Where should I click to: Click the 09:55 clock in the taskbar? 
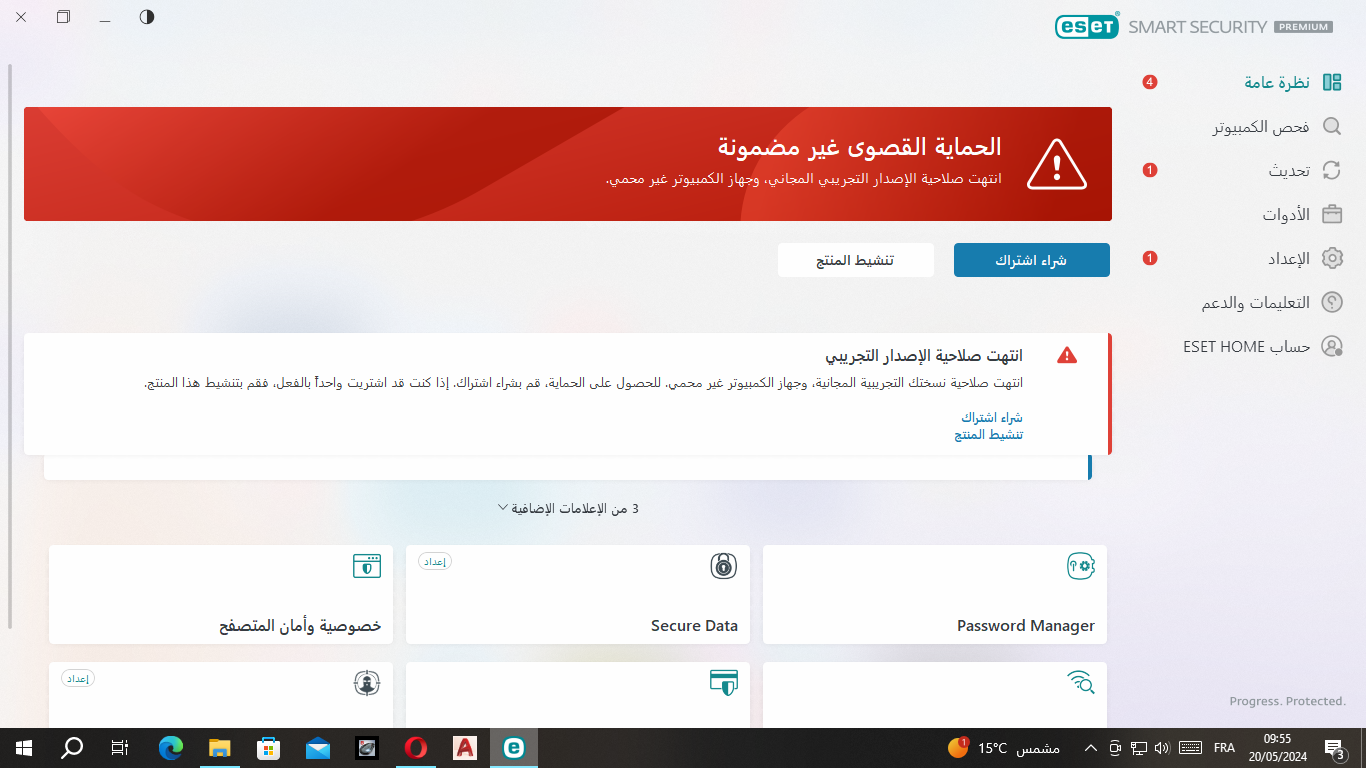[1277, 738]
